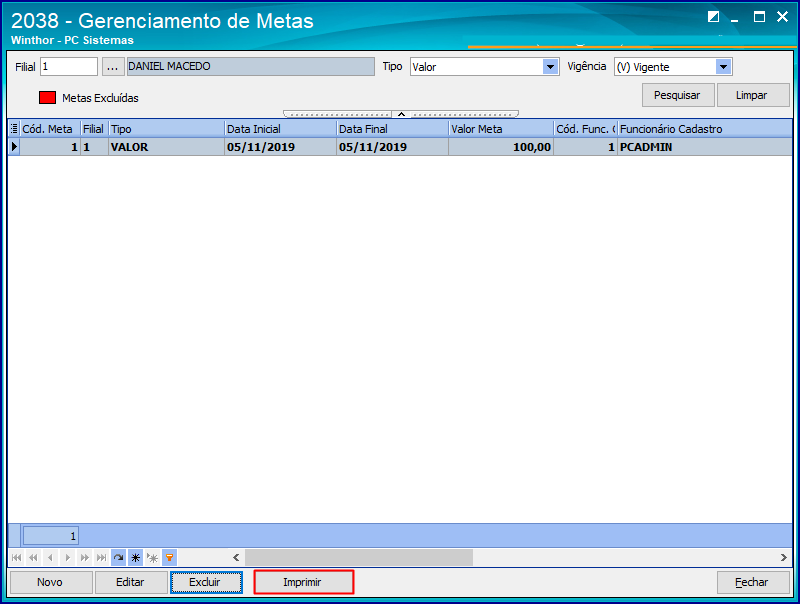Image resolution: width=800 pixels, height=604 pixels.
Task: Click the grid footer count cell
Action: click(51, 536)
